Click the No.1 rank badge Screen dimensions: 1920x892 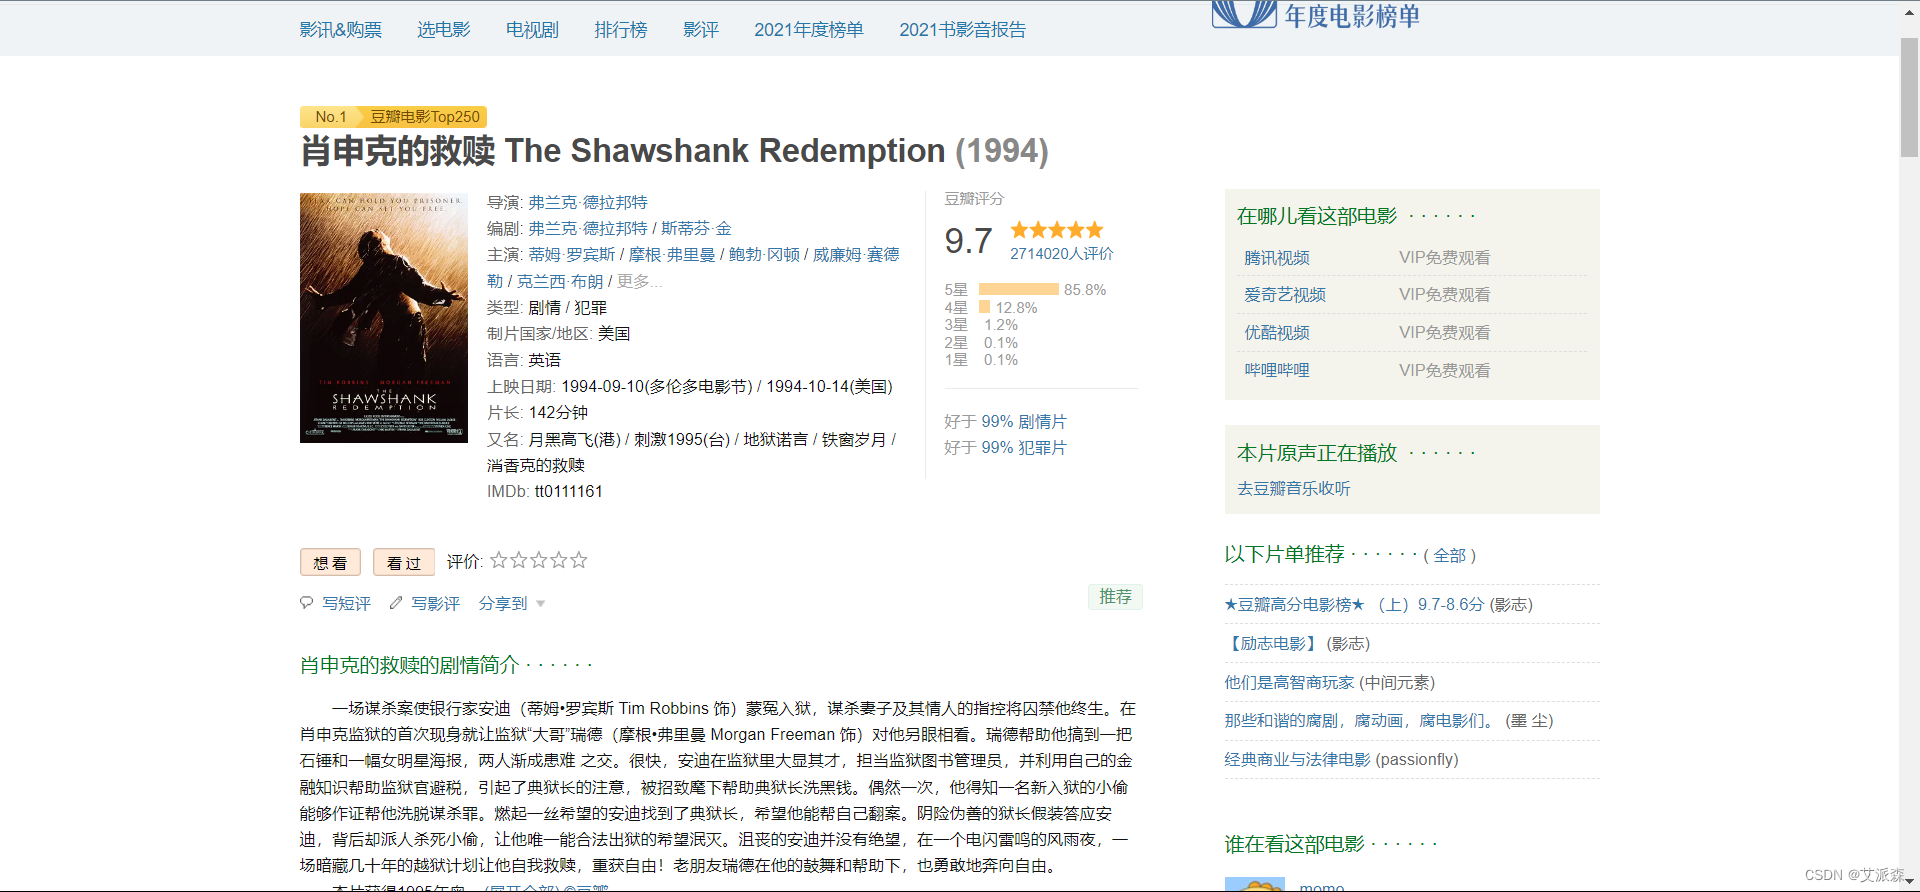pyautogui.click(x=330, y=117)
